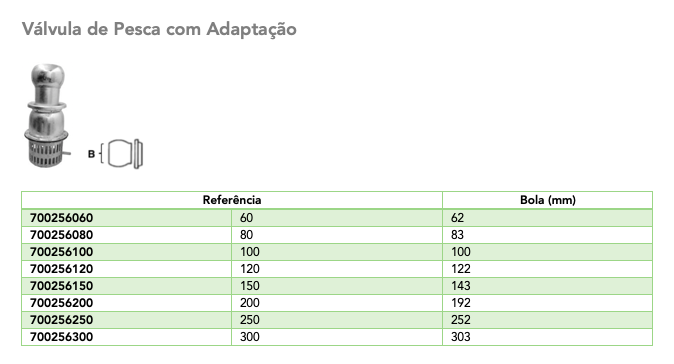The width and height of the screenshot is (674, 364).
Task: Select reference 700256060
Action: point(61,218)
